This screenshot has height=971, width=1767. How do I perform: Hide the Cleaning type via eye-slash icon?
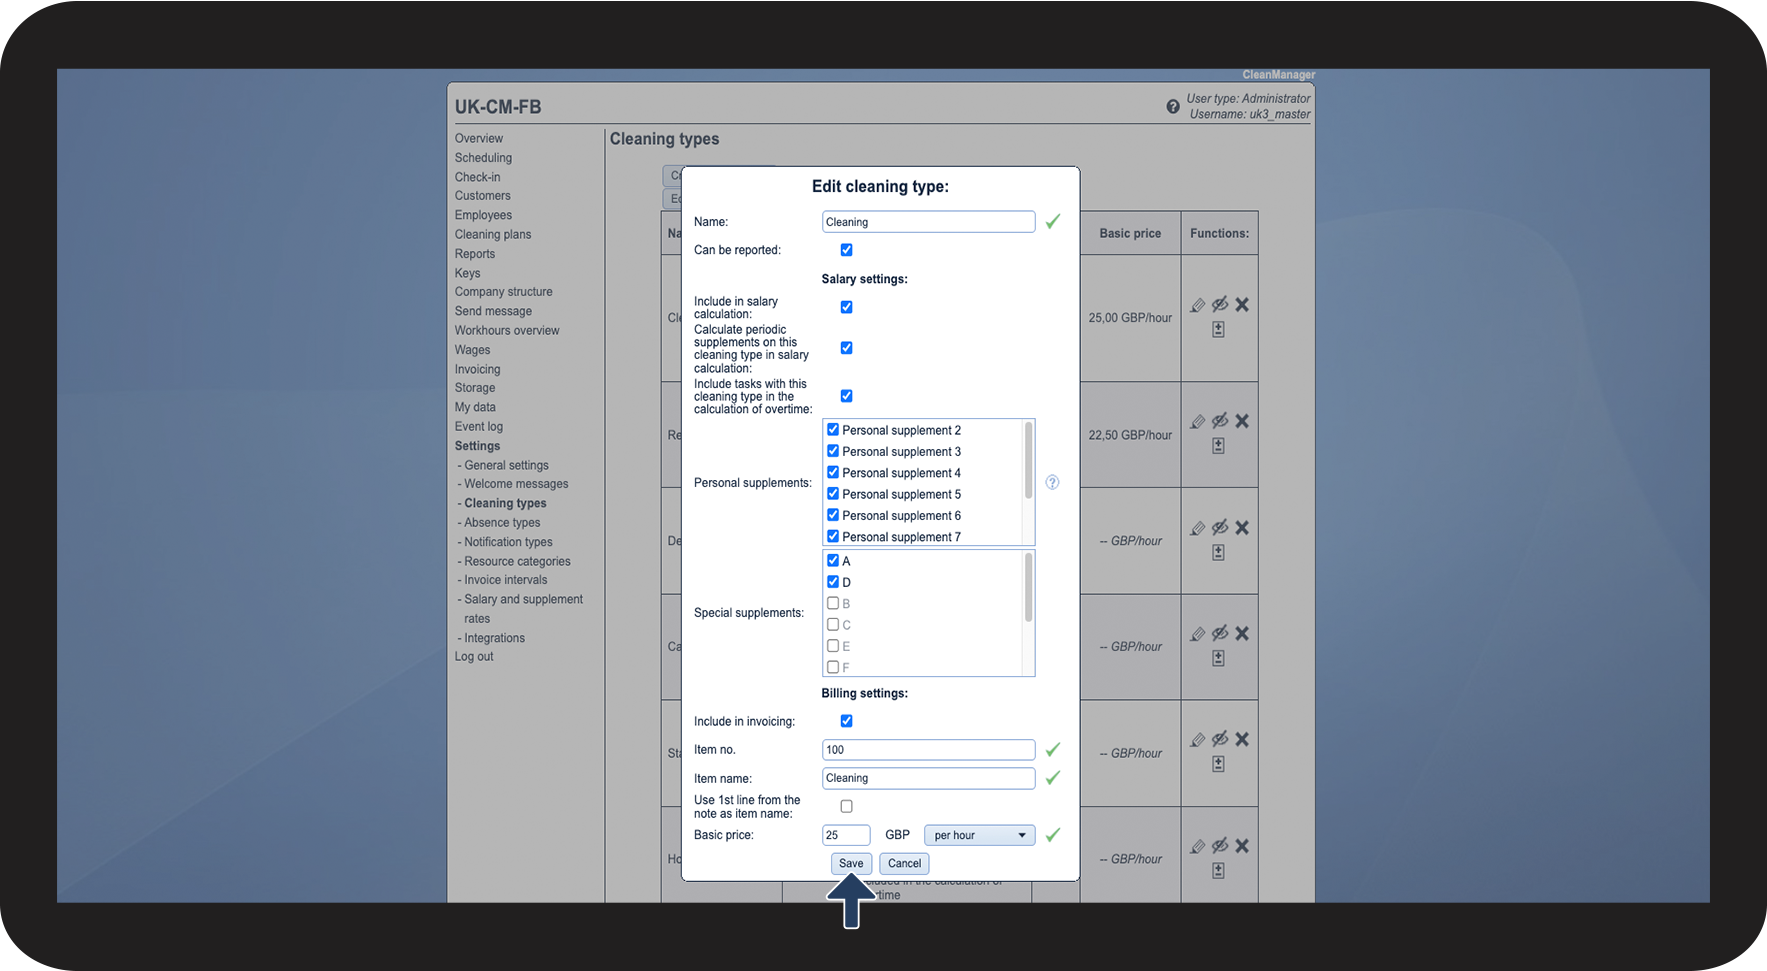tap(1220, 305)
